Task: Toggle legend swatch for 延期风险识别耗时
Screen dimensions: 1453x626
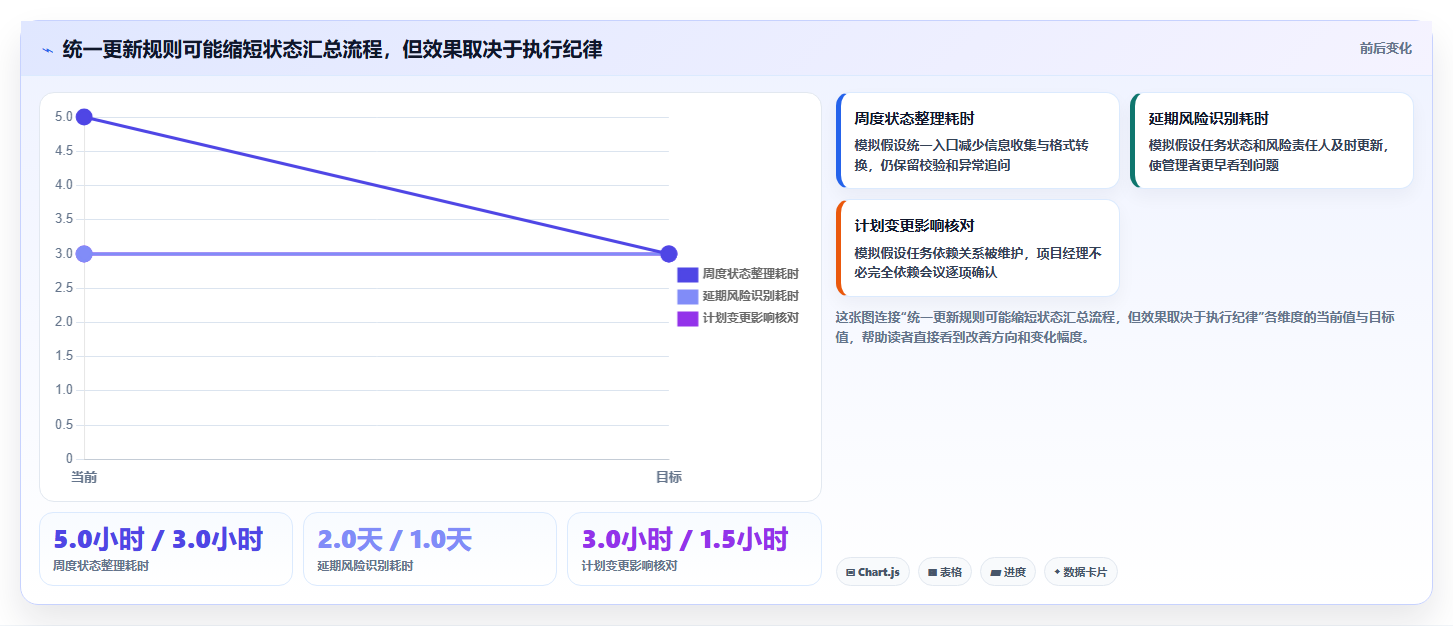Action: click(x=687, y=296)
